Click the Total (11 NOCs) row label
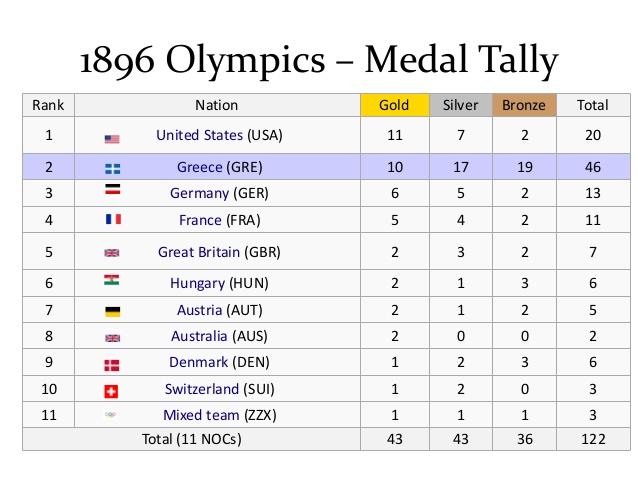This screenshot has height=479, width=638. click(192, 439)
